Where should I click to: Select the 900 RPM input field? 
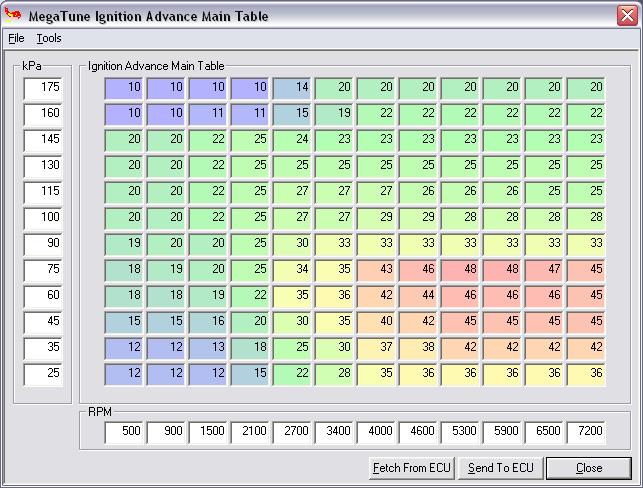pyautogui.click(x=166, y=432)
